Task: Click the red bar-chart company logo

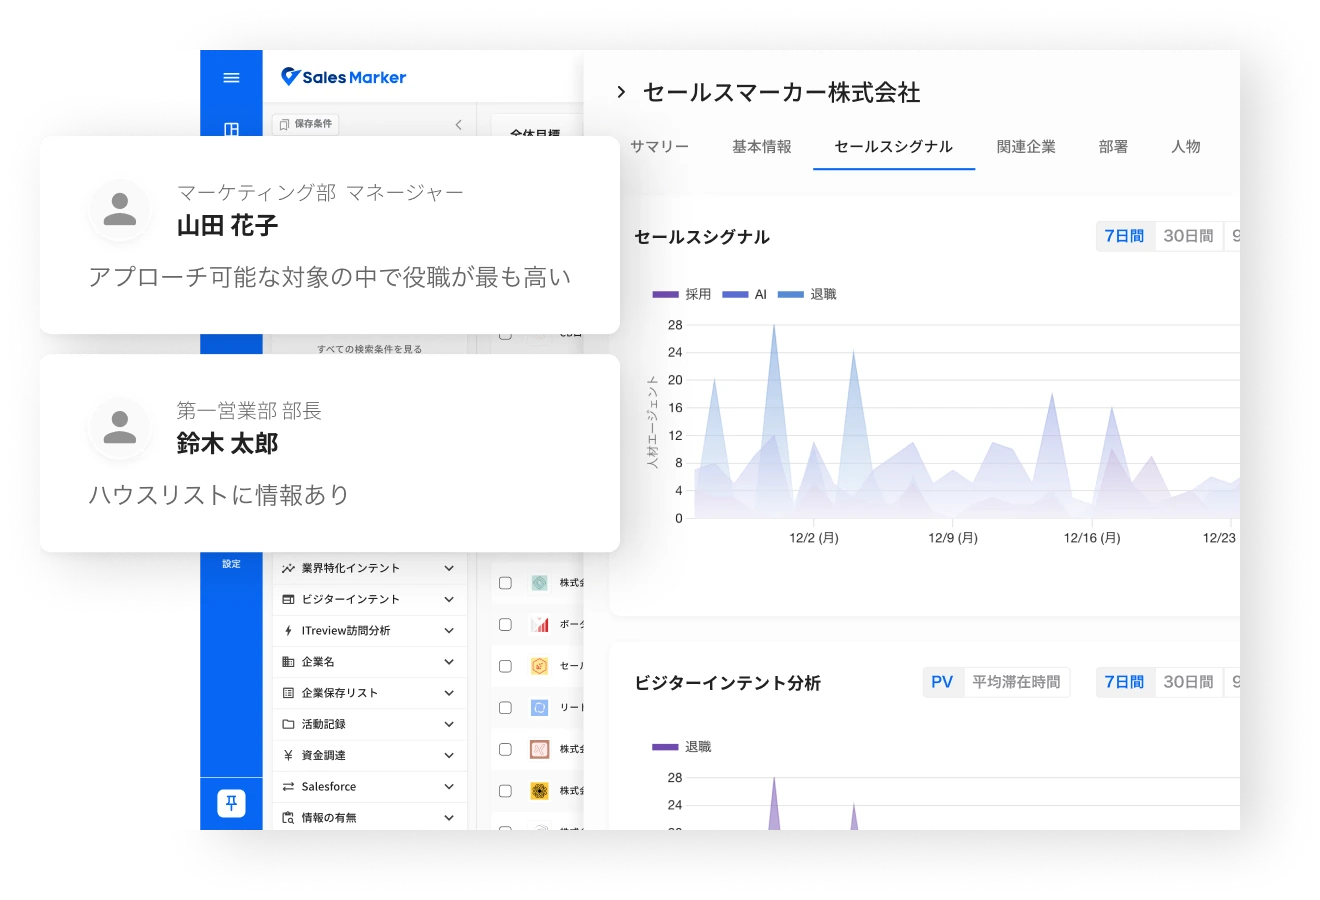Action: pos(540,624)
